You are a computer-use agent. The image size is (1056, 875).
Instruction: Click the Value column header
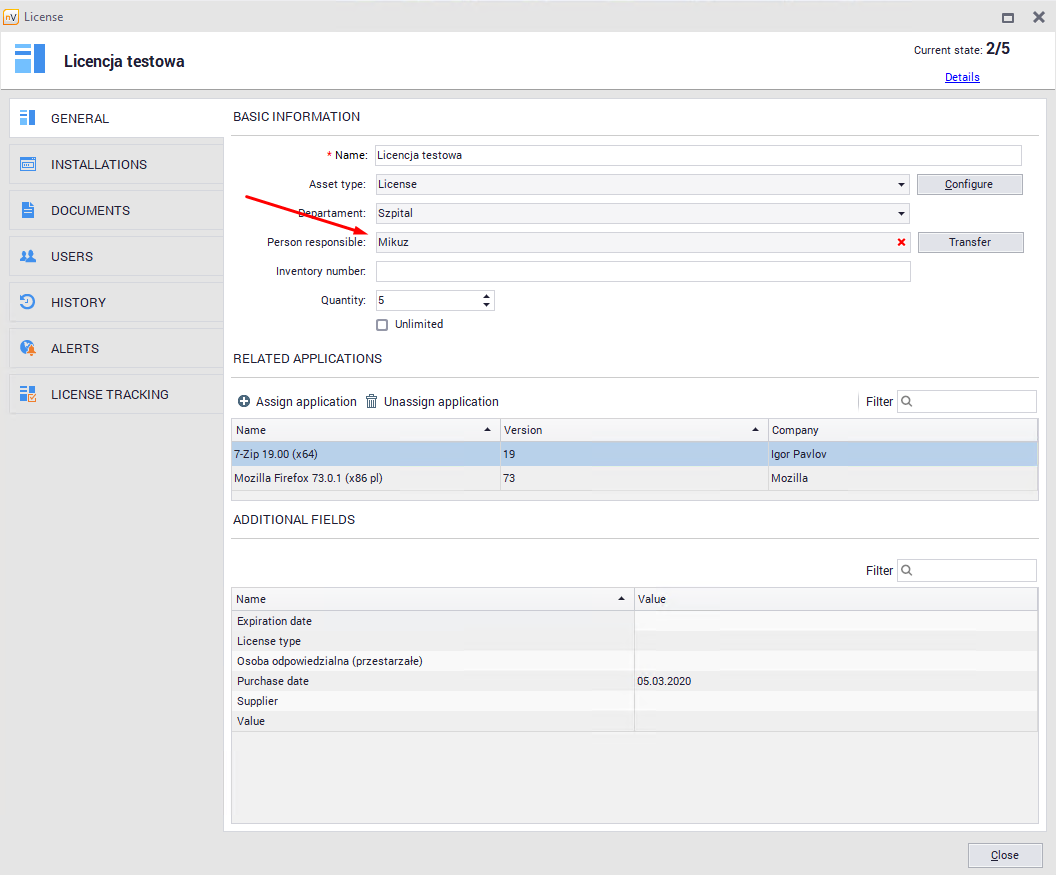pyautogui.click(x=836, y=599)
